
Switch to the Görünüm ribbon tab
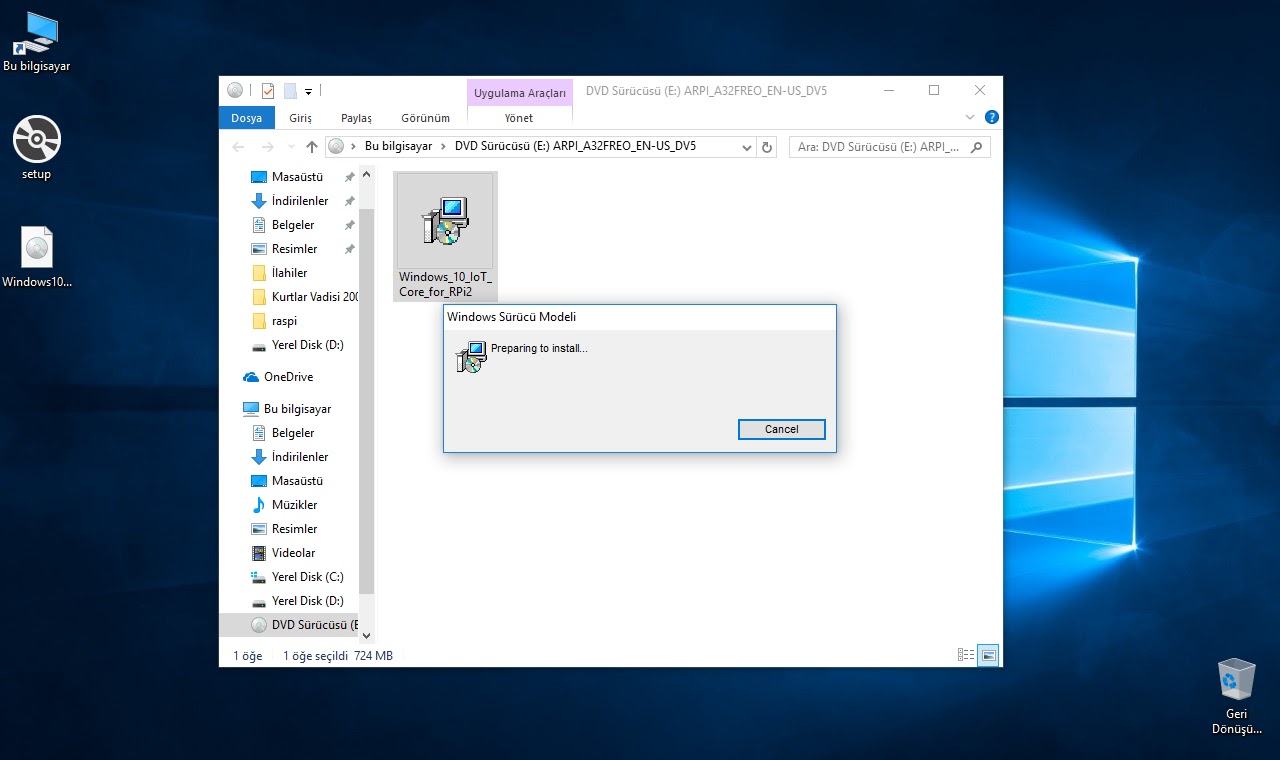425,118
